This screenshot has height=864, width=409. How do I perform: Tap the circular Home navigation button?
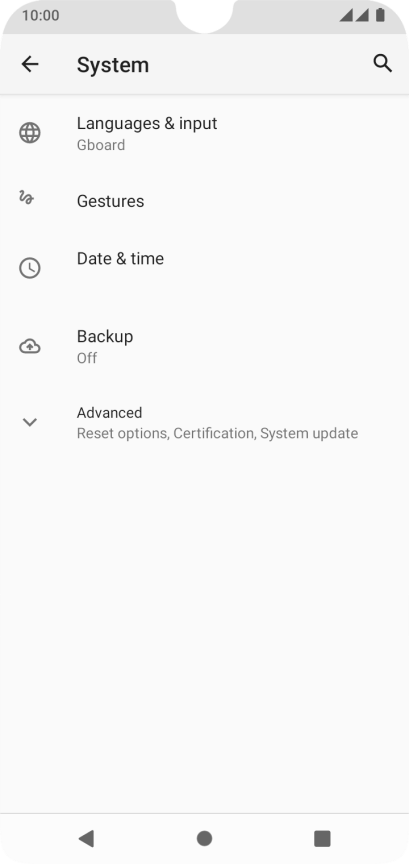[204, 839]
